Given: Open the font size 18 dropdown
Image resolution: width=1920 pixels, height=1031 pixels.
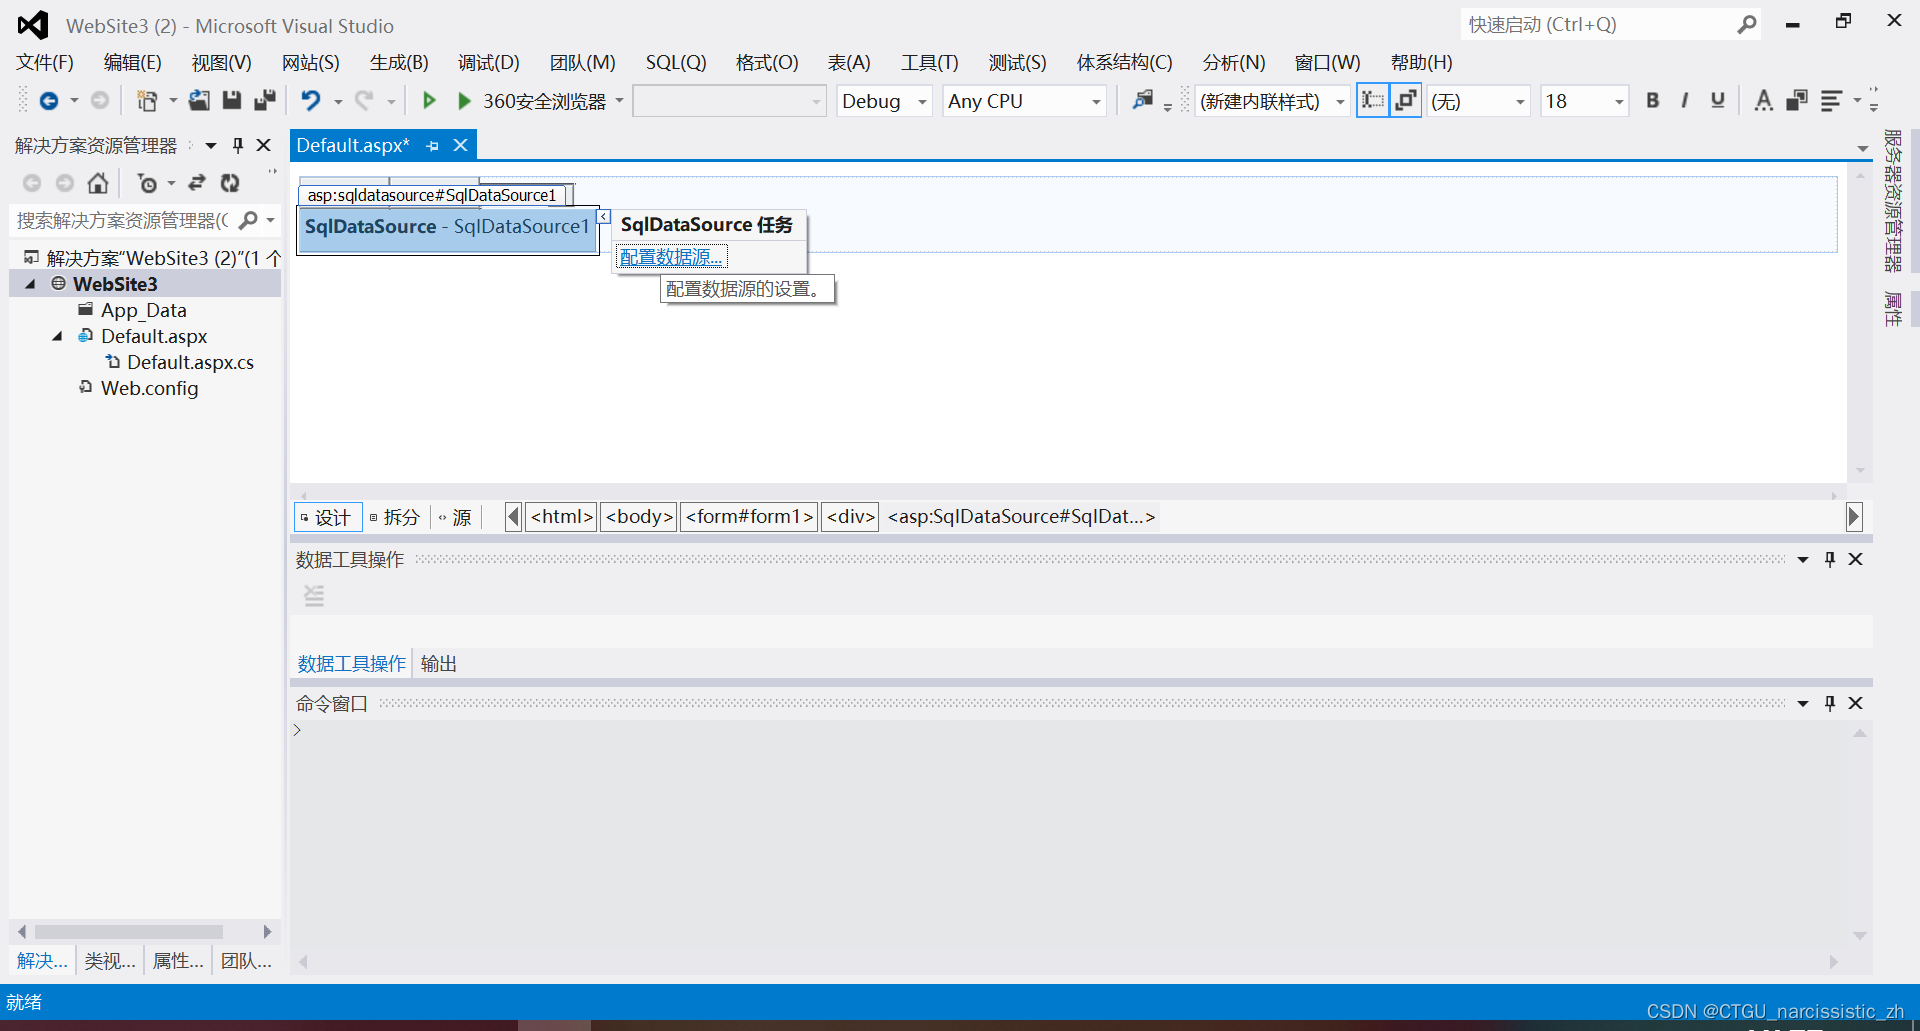Looking at the screenshot, I should 1619,101.
